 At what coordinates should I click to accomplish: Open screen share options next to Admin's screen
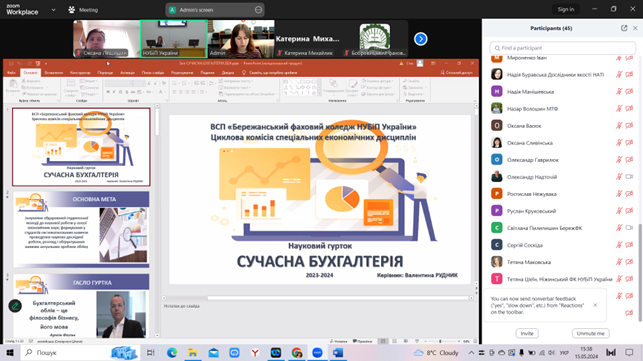(258, 10)
